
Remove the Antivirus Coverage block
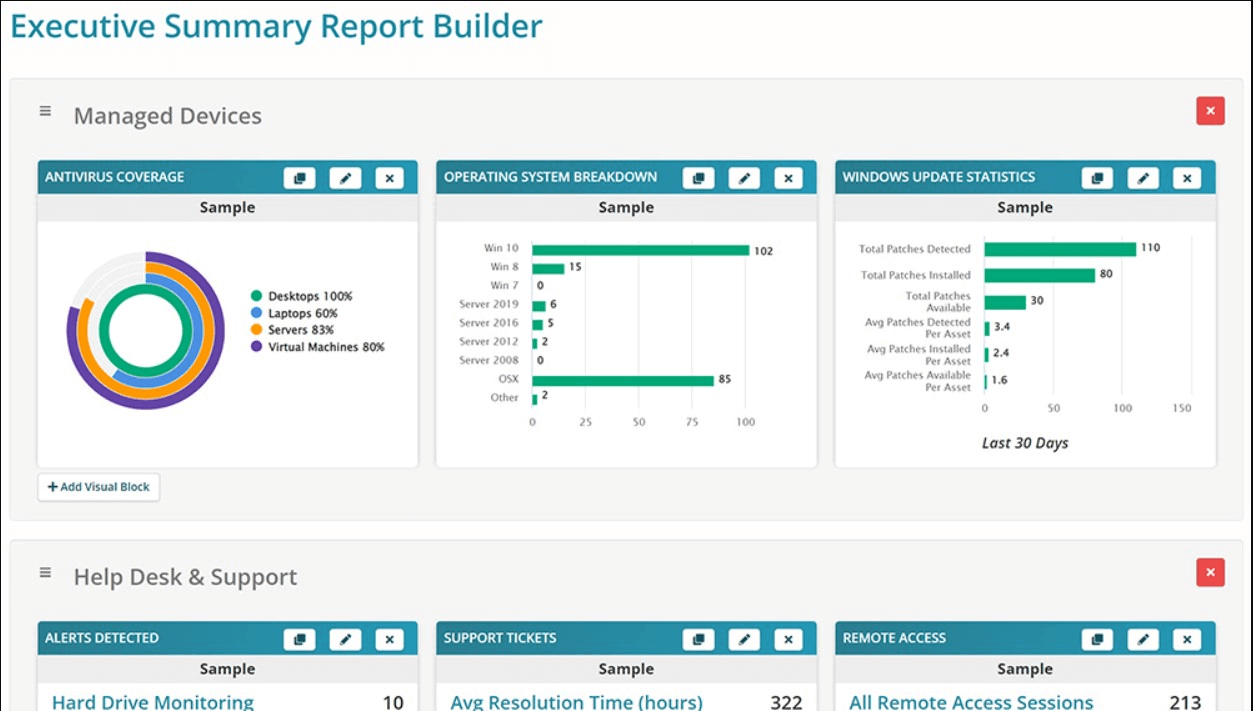tap(390, 178)
